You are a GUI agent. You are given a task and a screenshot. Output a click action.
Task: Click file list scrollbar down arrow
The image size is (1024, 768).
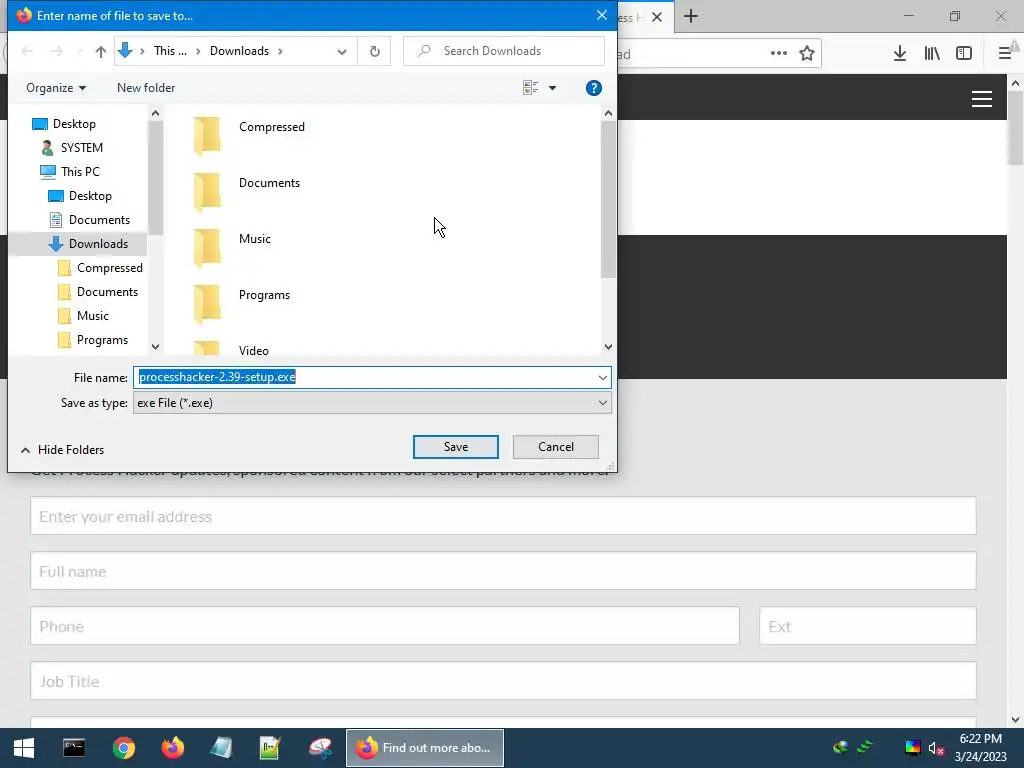point(608,347)
